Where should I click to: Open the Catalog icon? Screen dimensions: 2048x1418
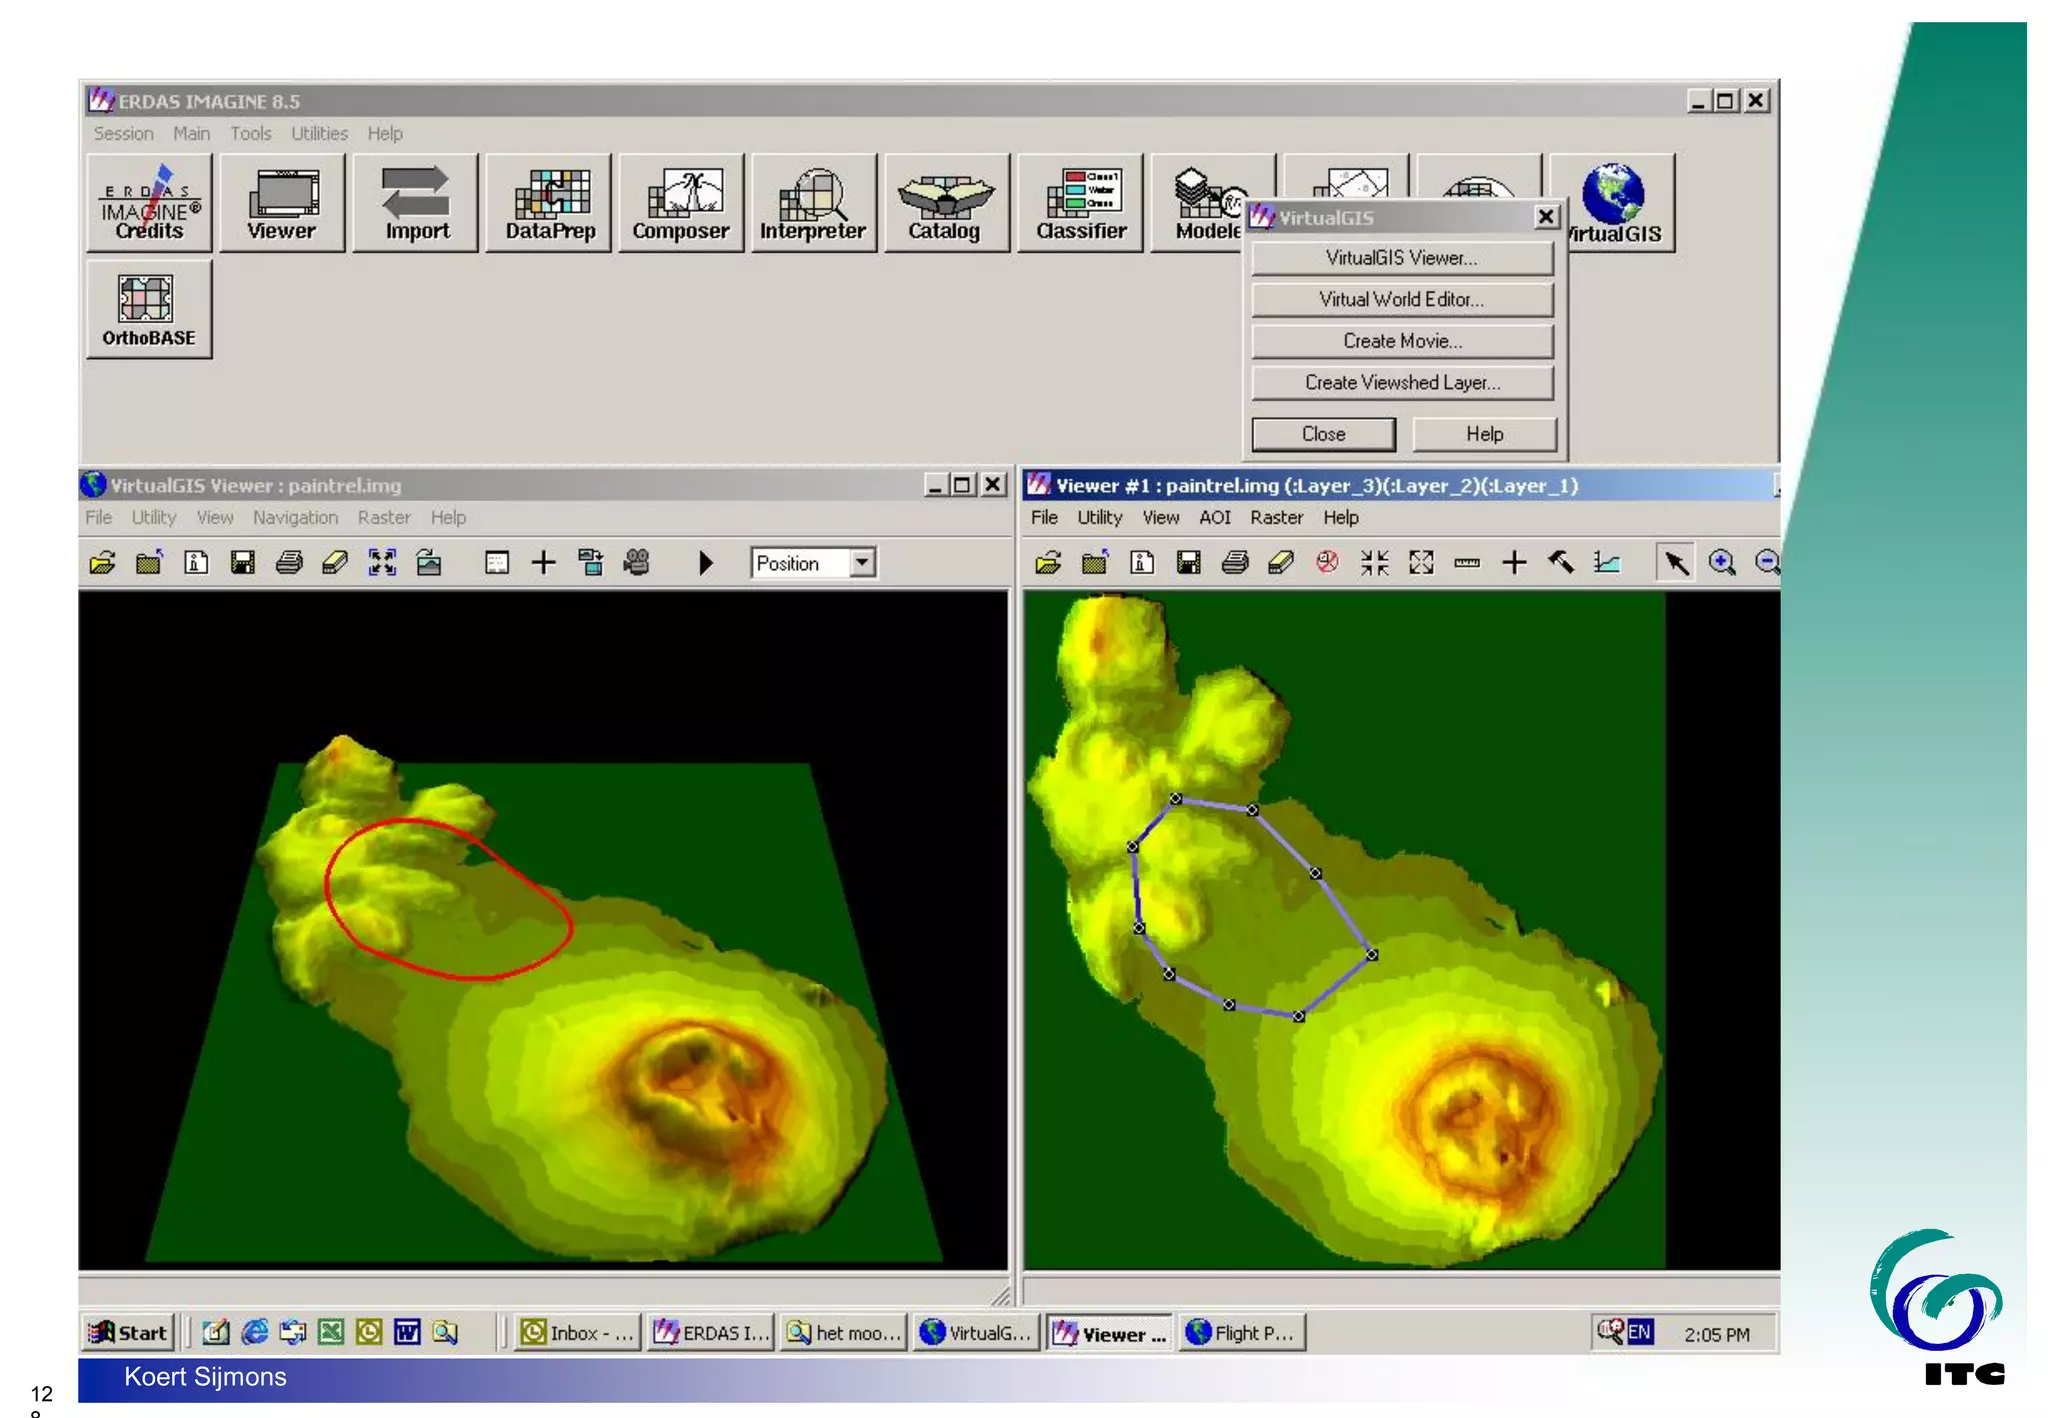point(944,203)
